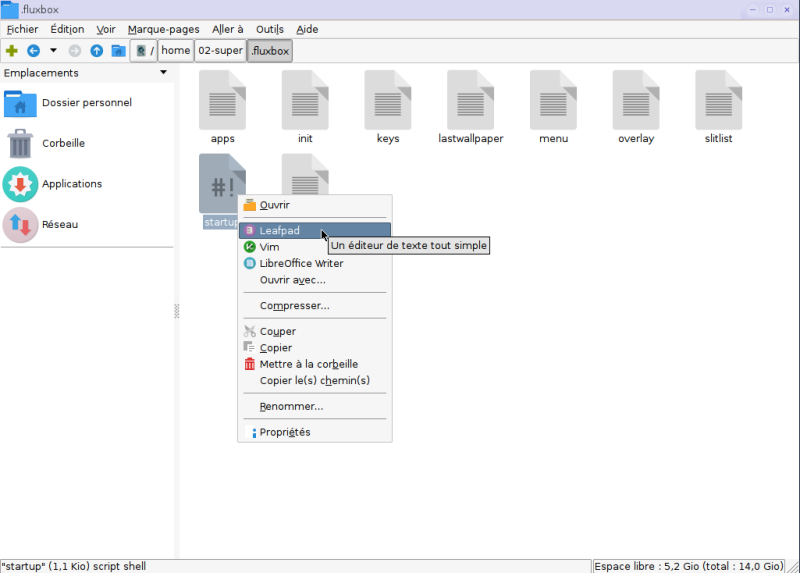Choose Mettre à la corbeille
Image resolution: width=800 pixels, height=573 pixels.
(315, 364)
